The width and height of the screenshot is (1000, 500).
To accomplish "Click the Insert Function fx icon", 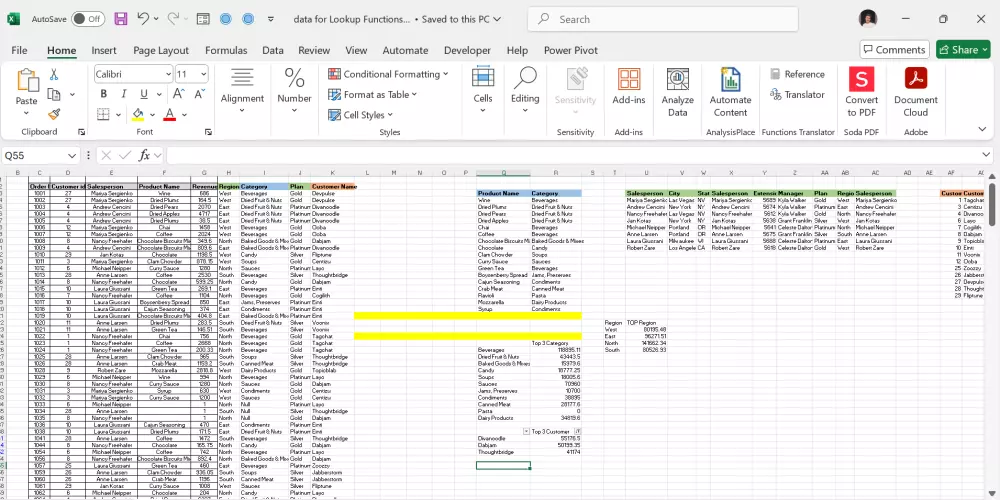I will pos(144,155).
